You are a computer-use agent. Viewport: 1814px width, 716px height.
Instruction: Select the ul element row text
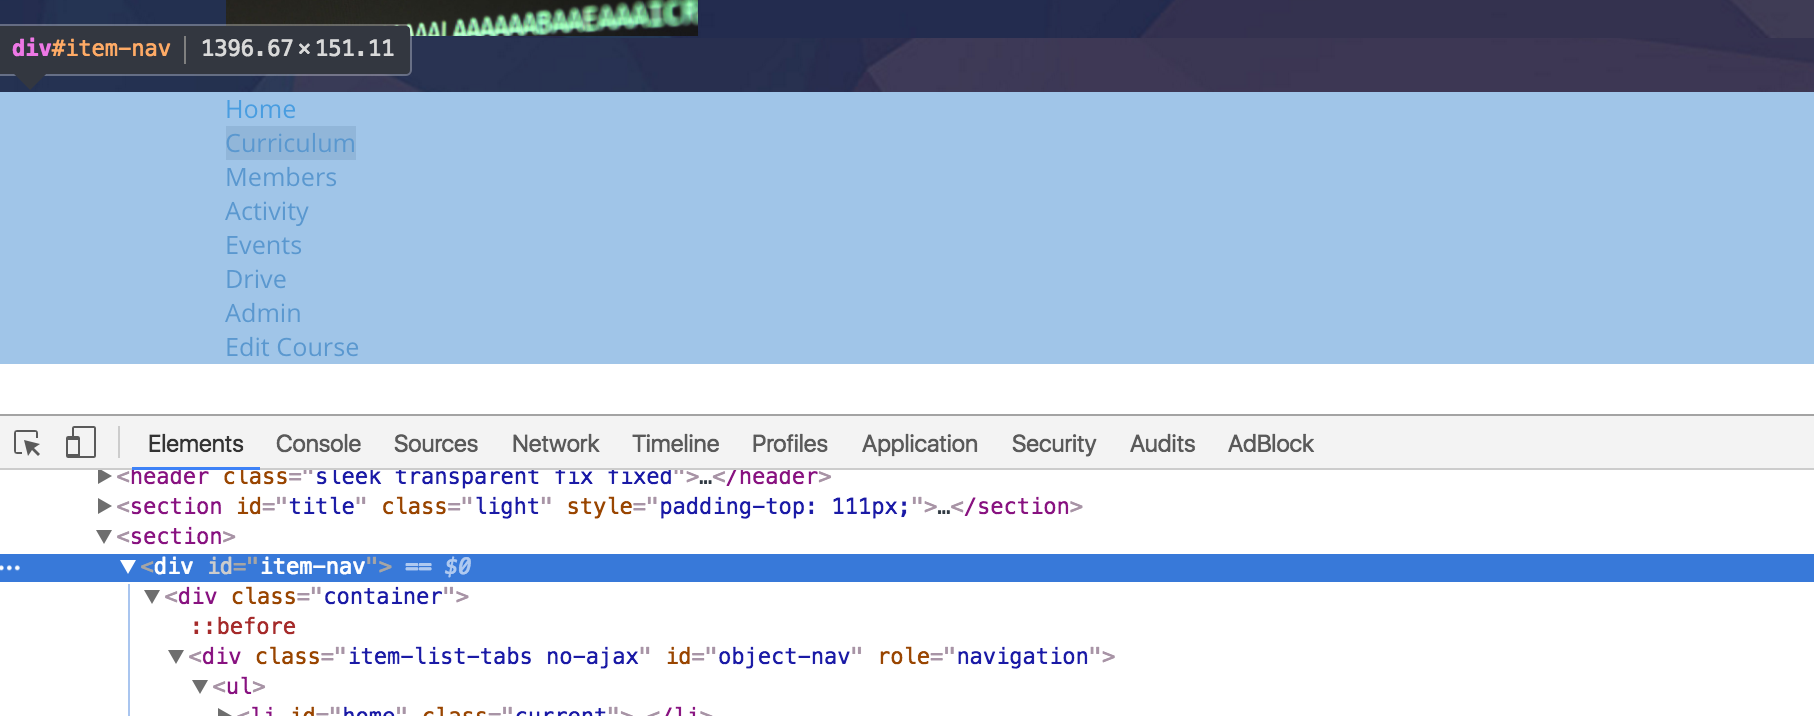[x=239, y=686]
